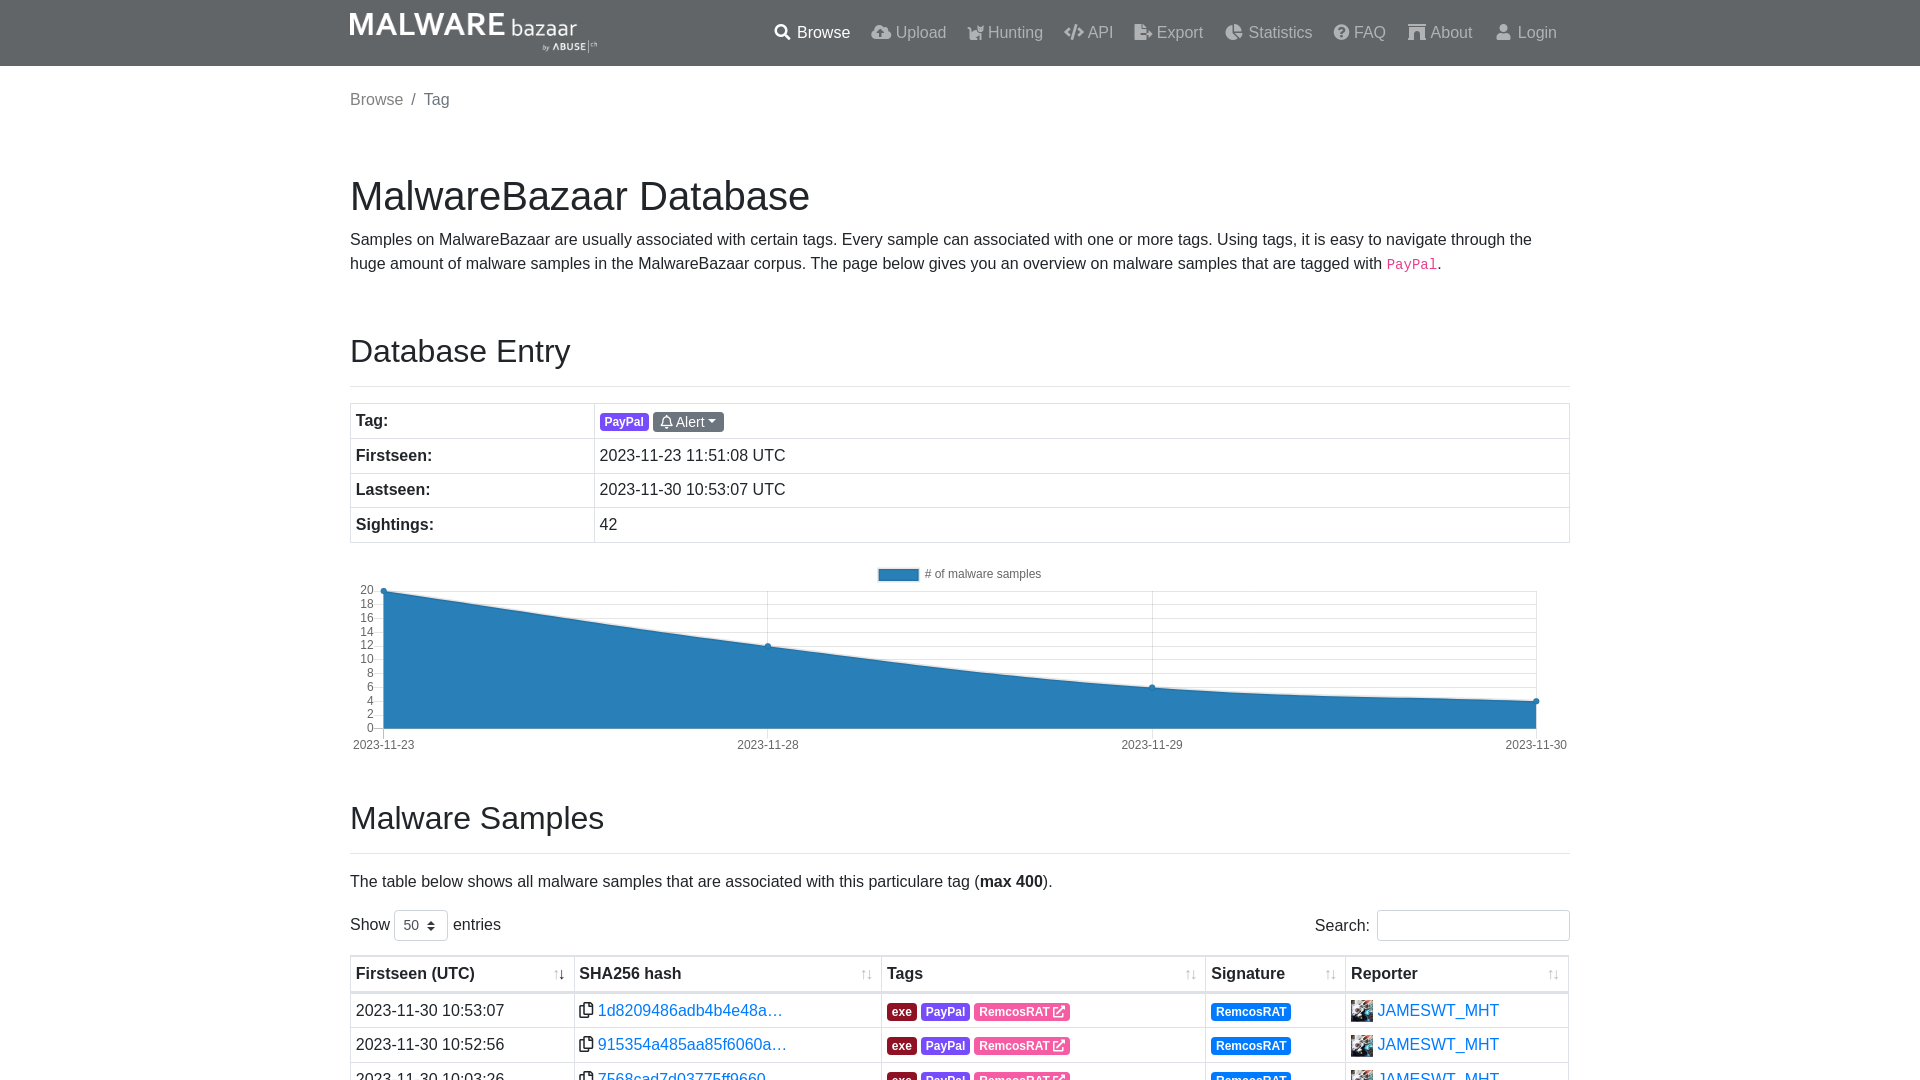Open the Upload page
The image size is (1920, 1080).
[908, 33]
